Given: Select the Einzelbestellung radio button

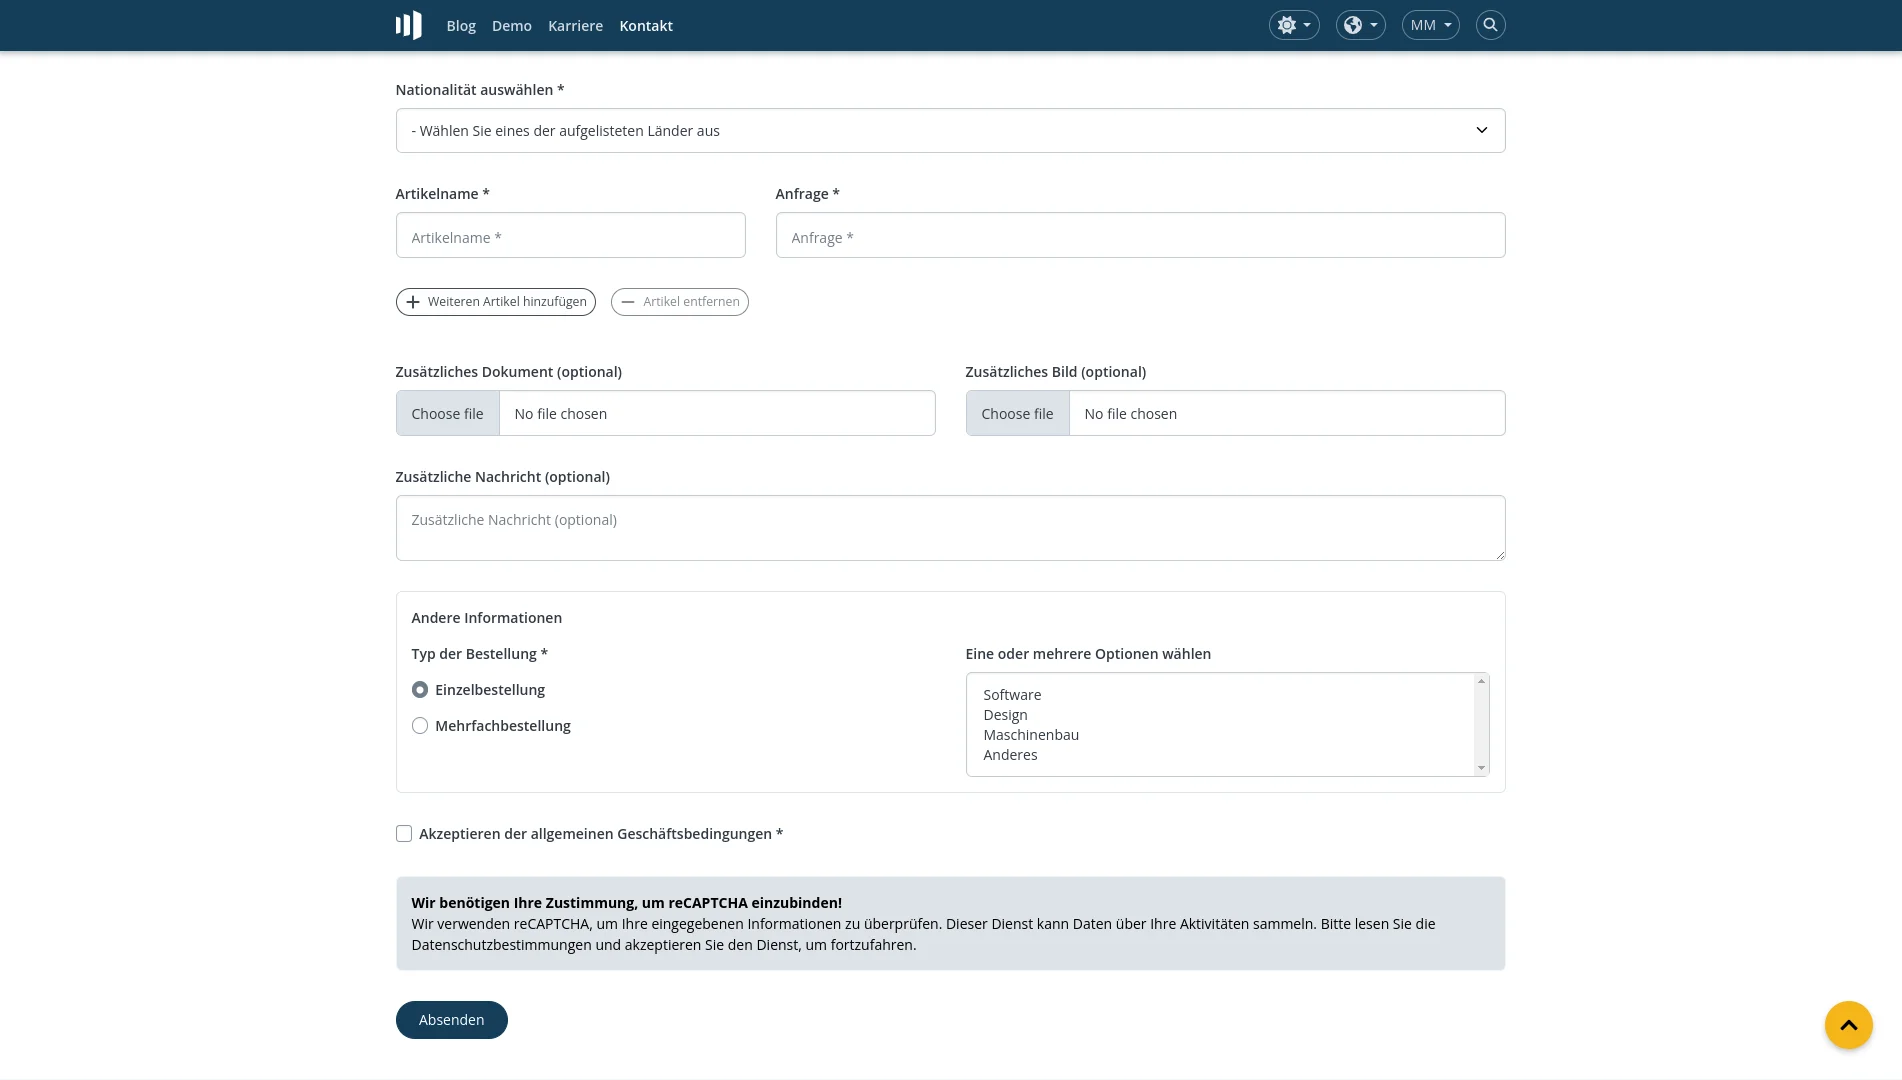Looking at the screenshot, I should (420, 689).
